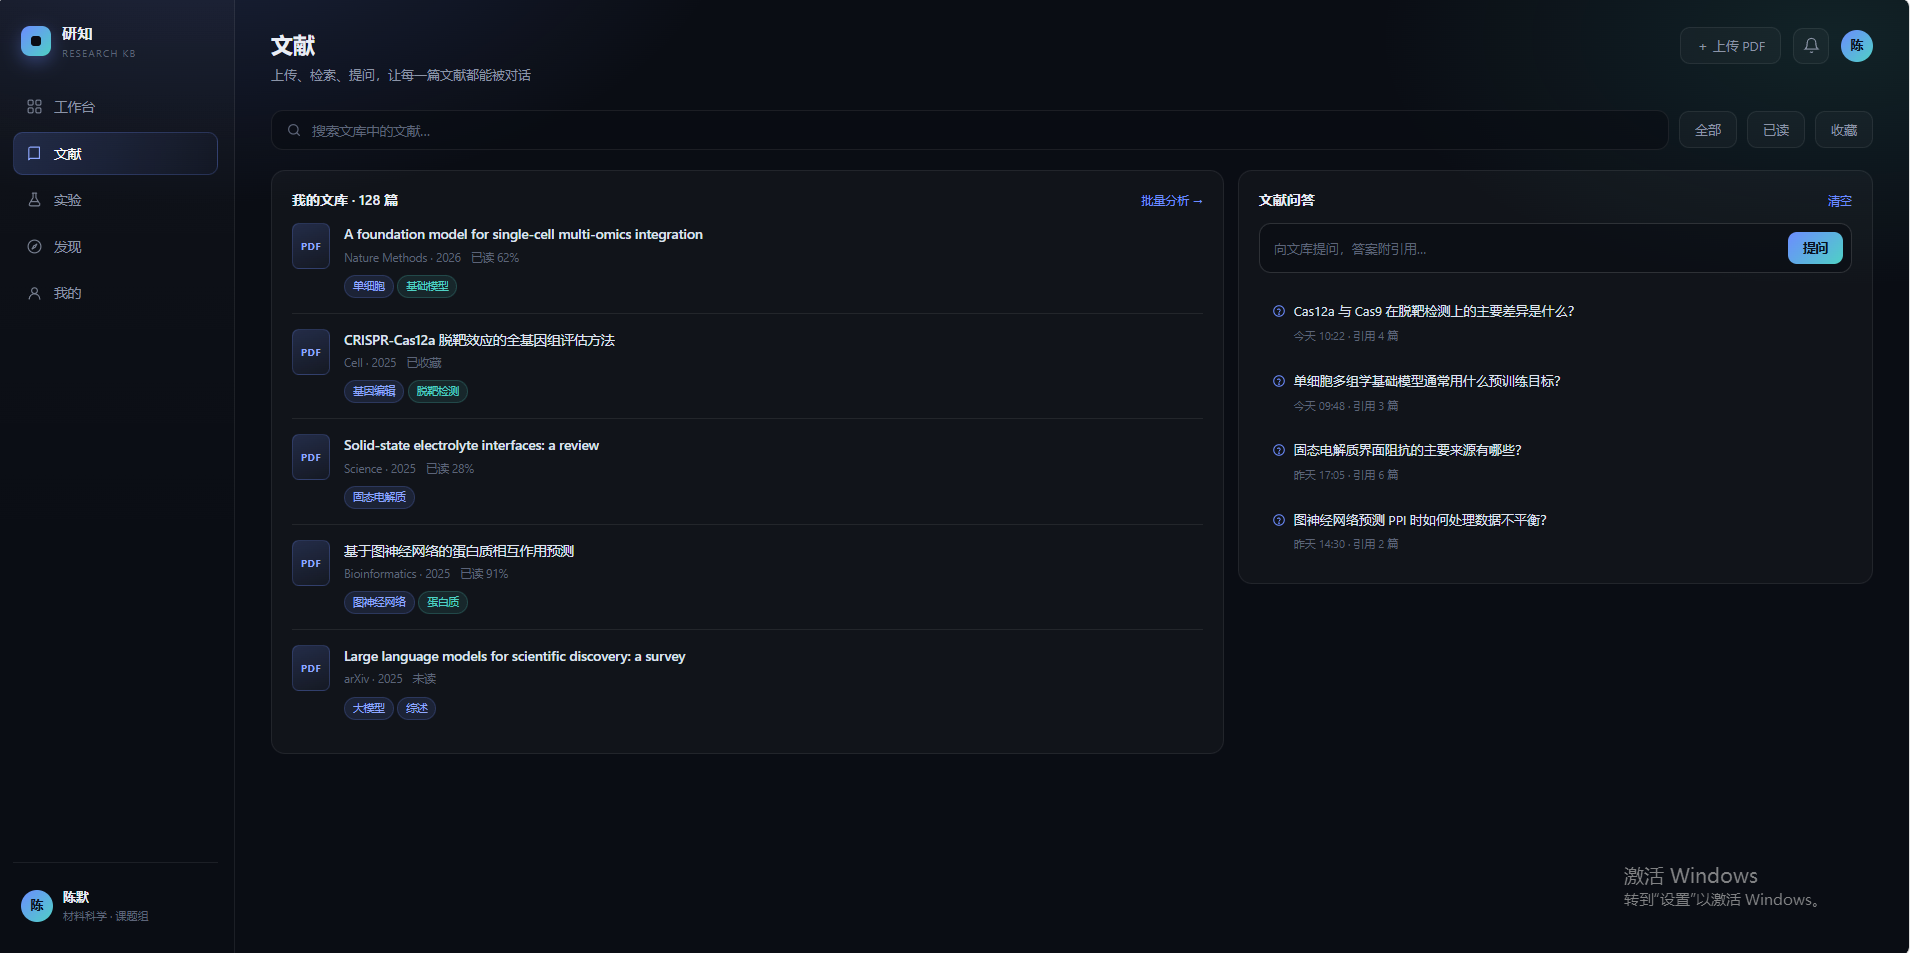
Task: Click the 蛋白质 tag
Action: point(443,602)
